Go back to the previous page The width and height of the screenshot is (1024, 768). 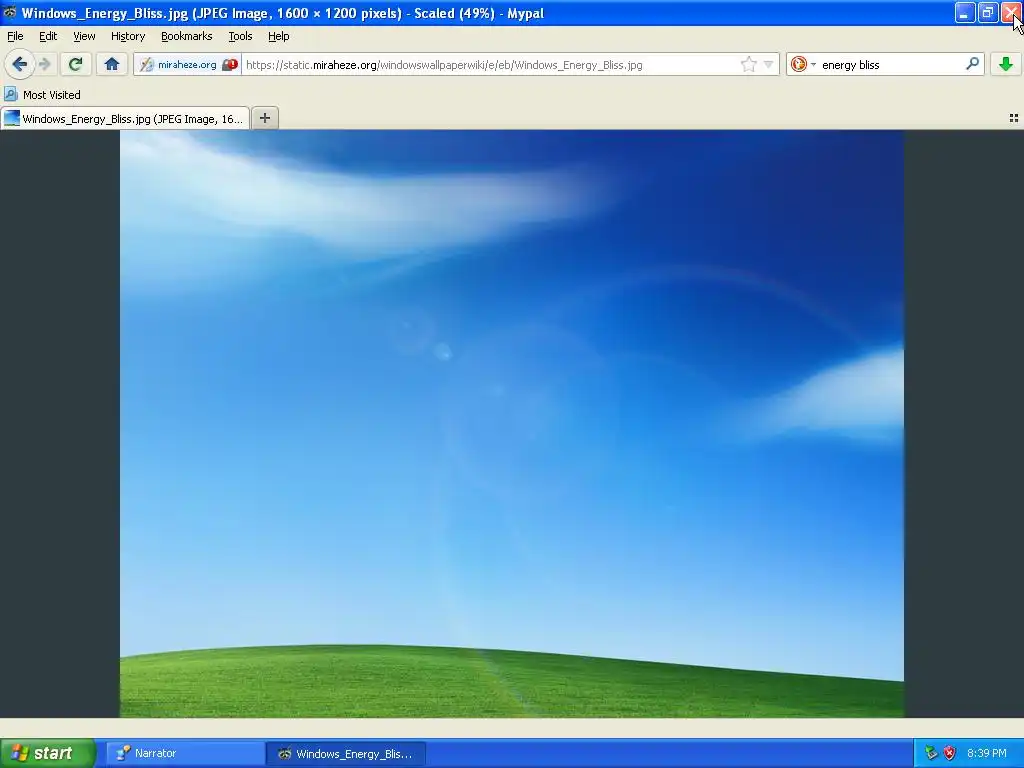[x=19, y=65]
